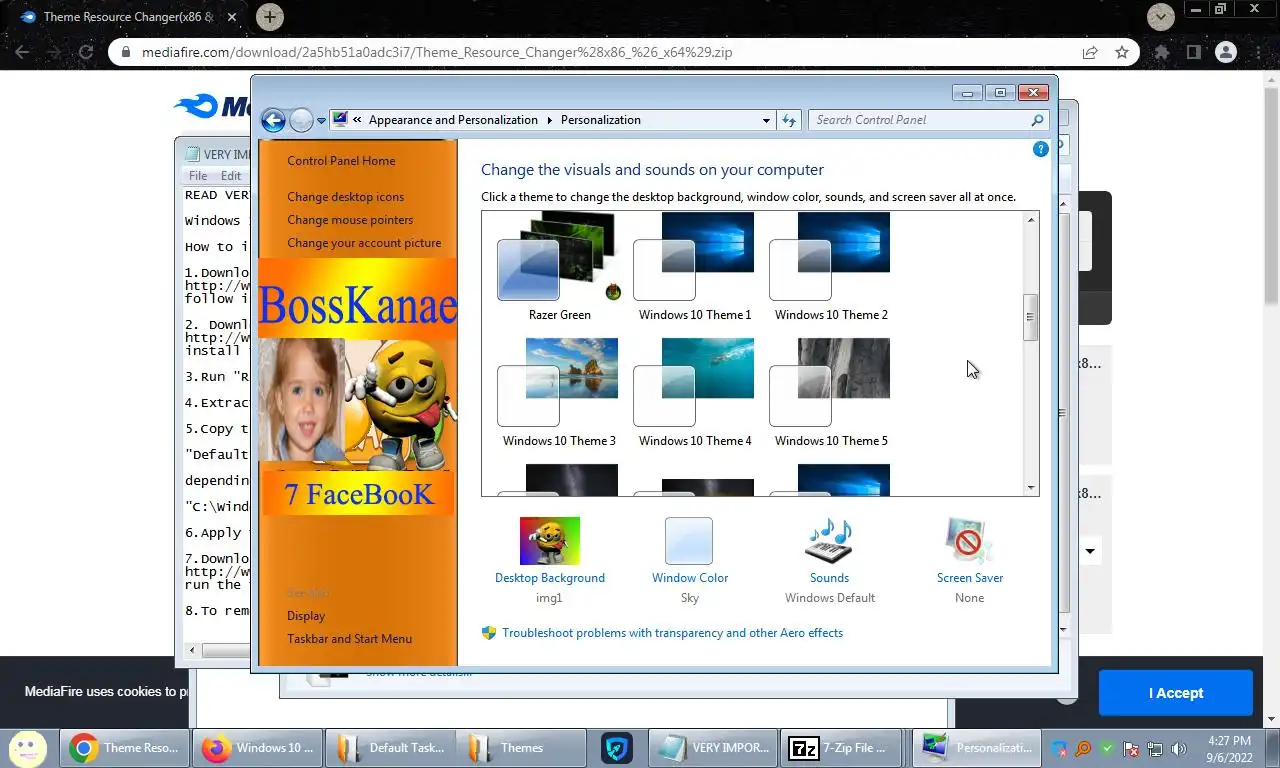Click the theme list scrollbar thumb
Image resolution: width=1280 pixels, height=768 pixels.
[1030, 317]
